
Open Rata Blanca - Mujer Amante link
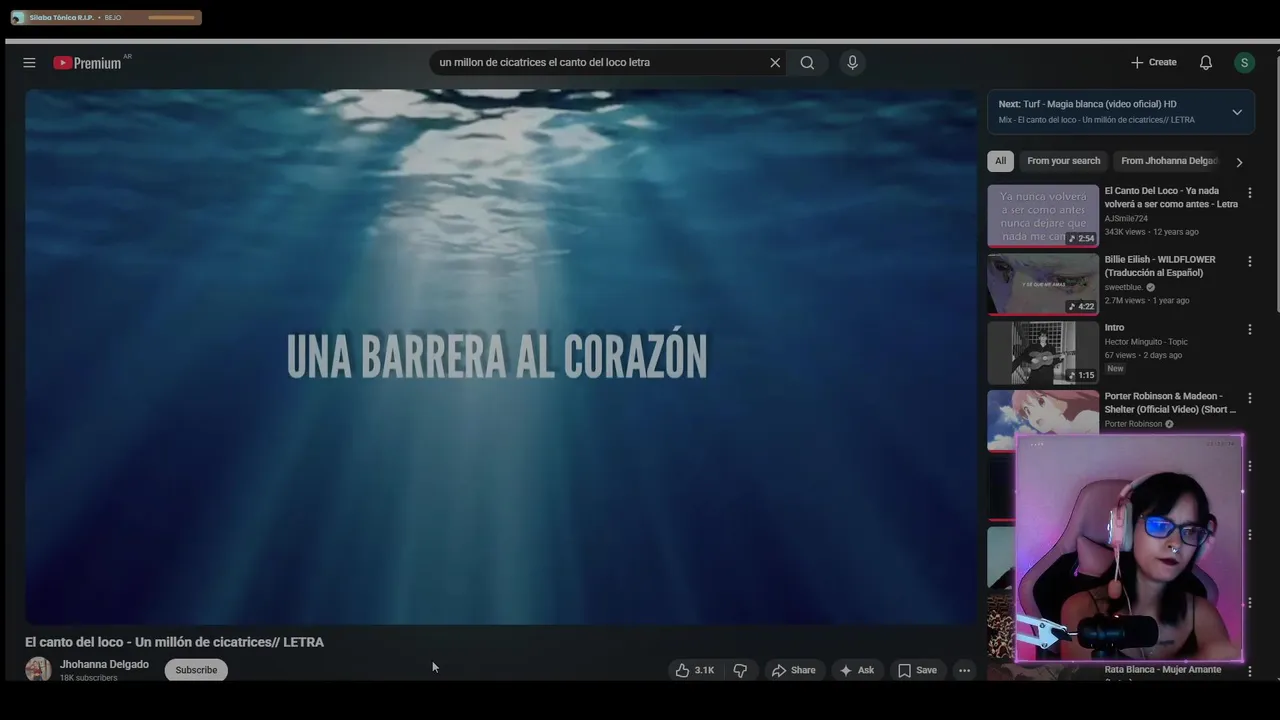(1163, 669)
